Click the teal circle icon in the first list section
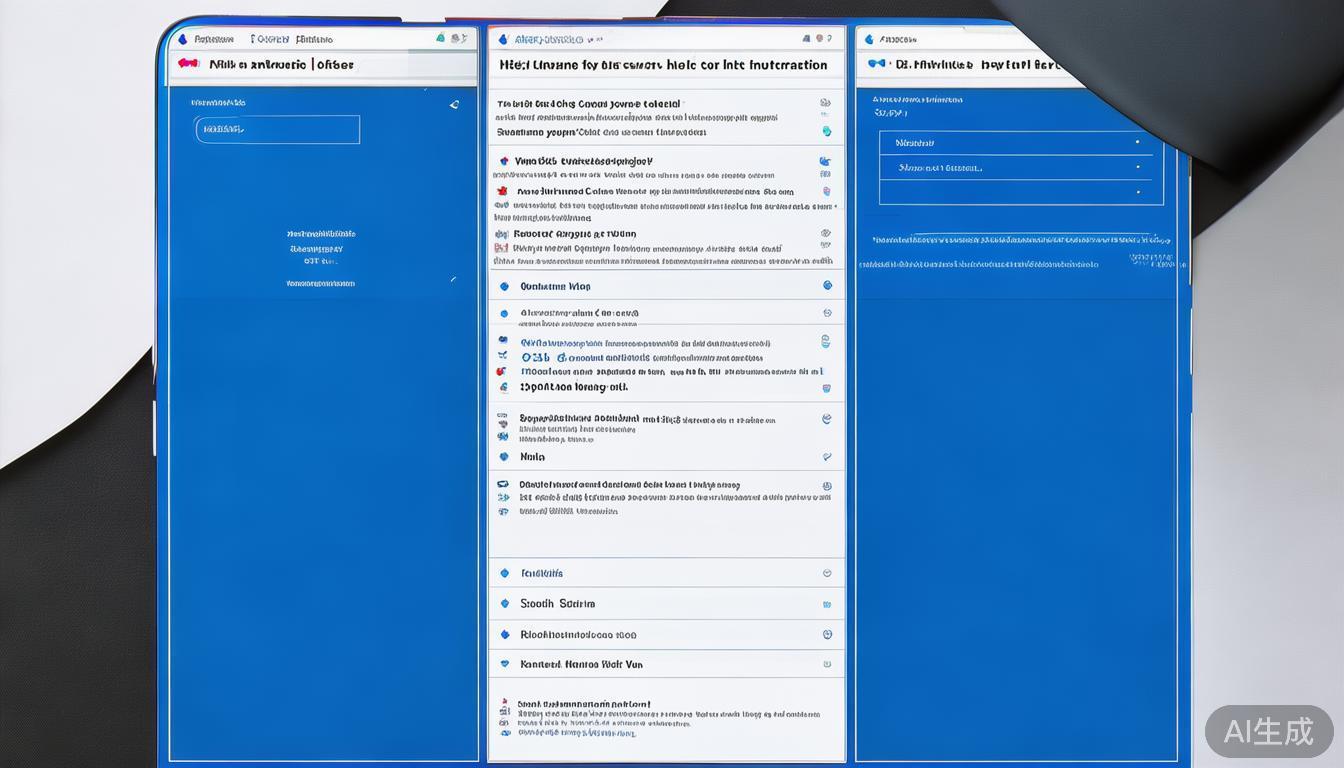 [x=826, y=131]
